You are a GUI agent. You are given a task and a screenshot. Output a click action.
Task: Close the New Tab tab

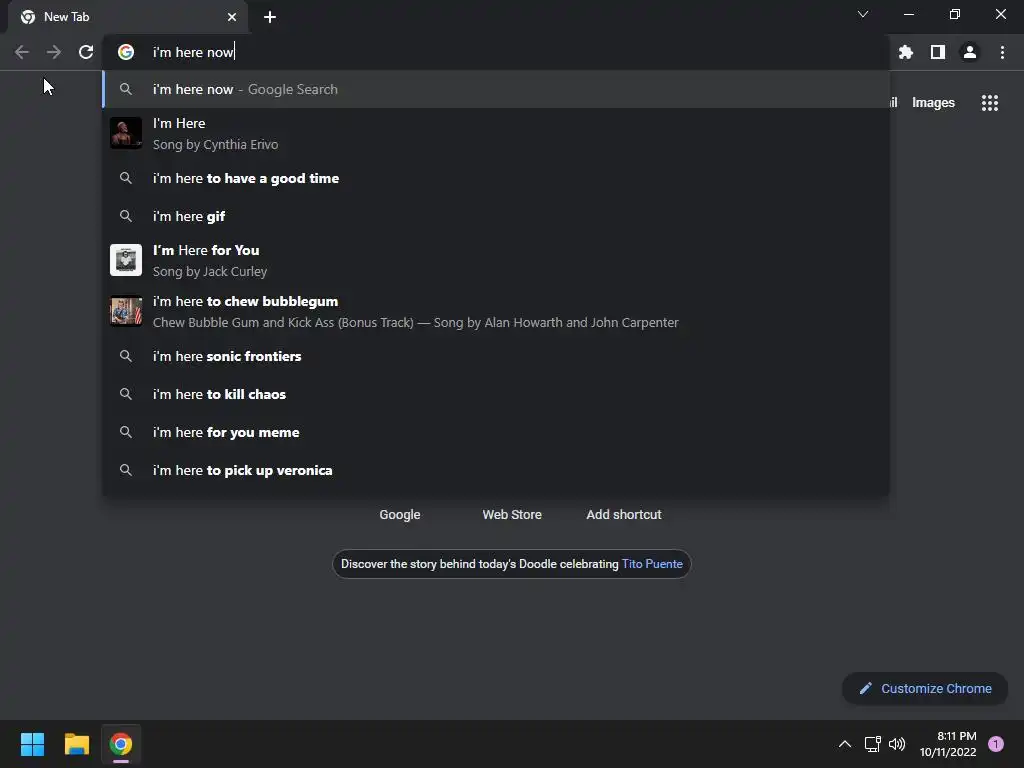[232, 17]
